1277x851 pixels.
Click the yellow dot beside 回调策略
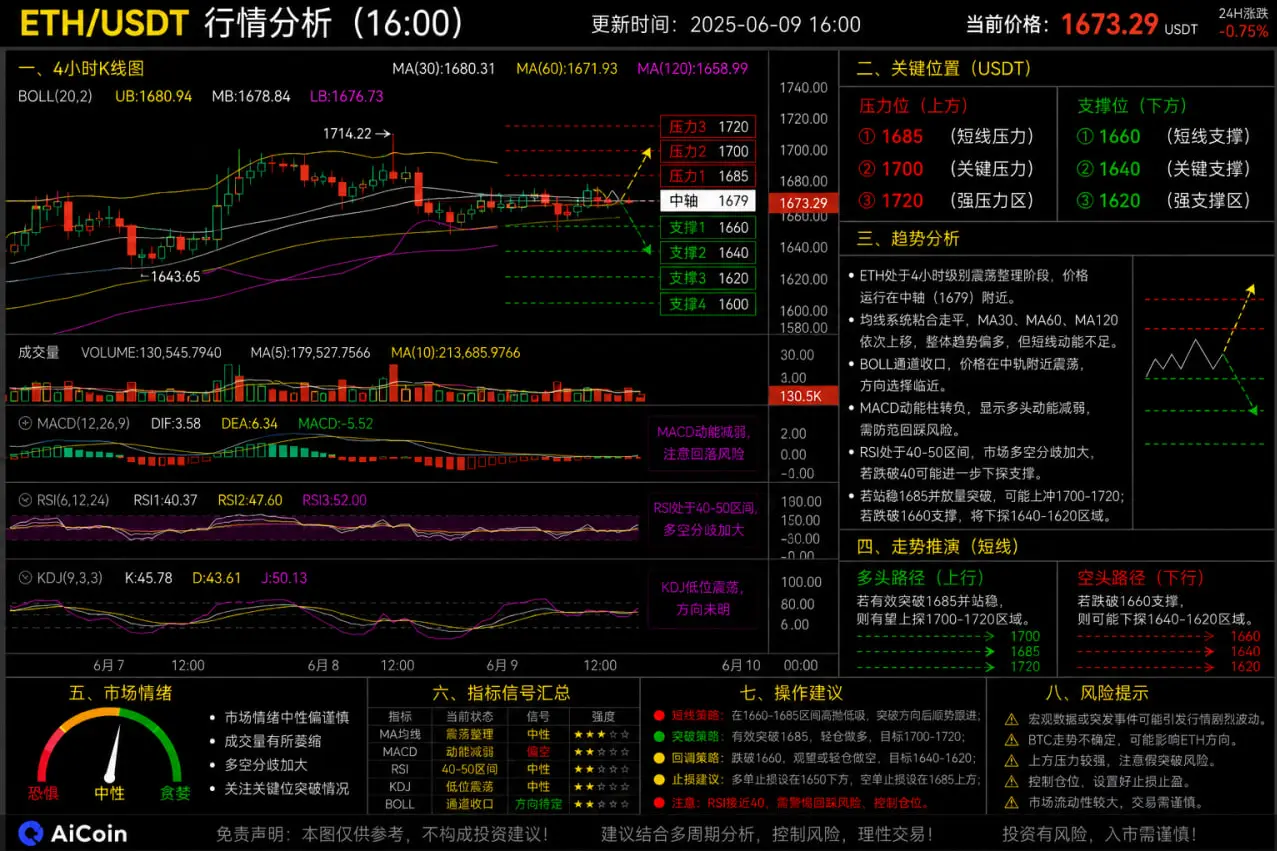658,758
